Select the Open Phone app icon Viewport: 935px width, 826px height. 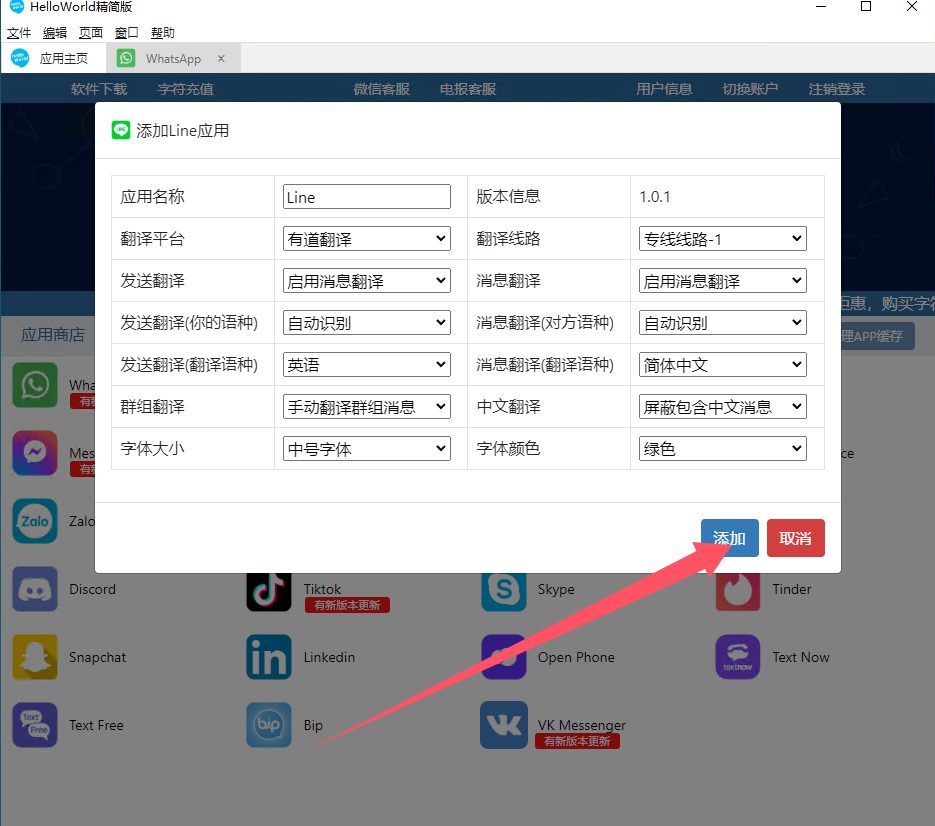pyautogui.click(x=504, y=657)
